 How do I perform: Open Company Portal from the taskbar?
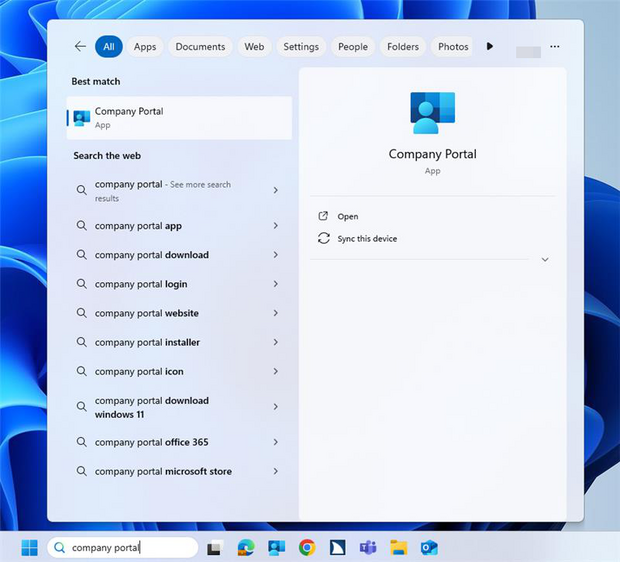tap(276, 548)
